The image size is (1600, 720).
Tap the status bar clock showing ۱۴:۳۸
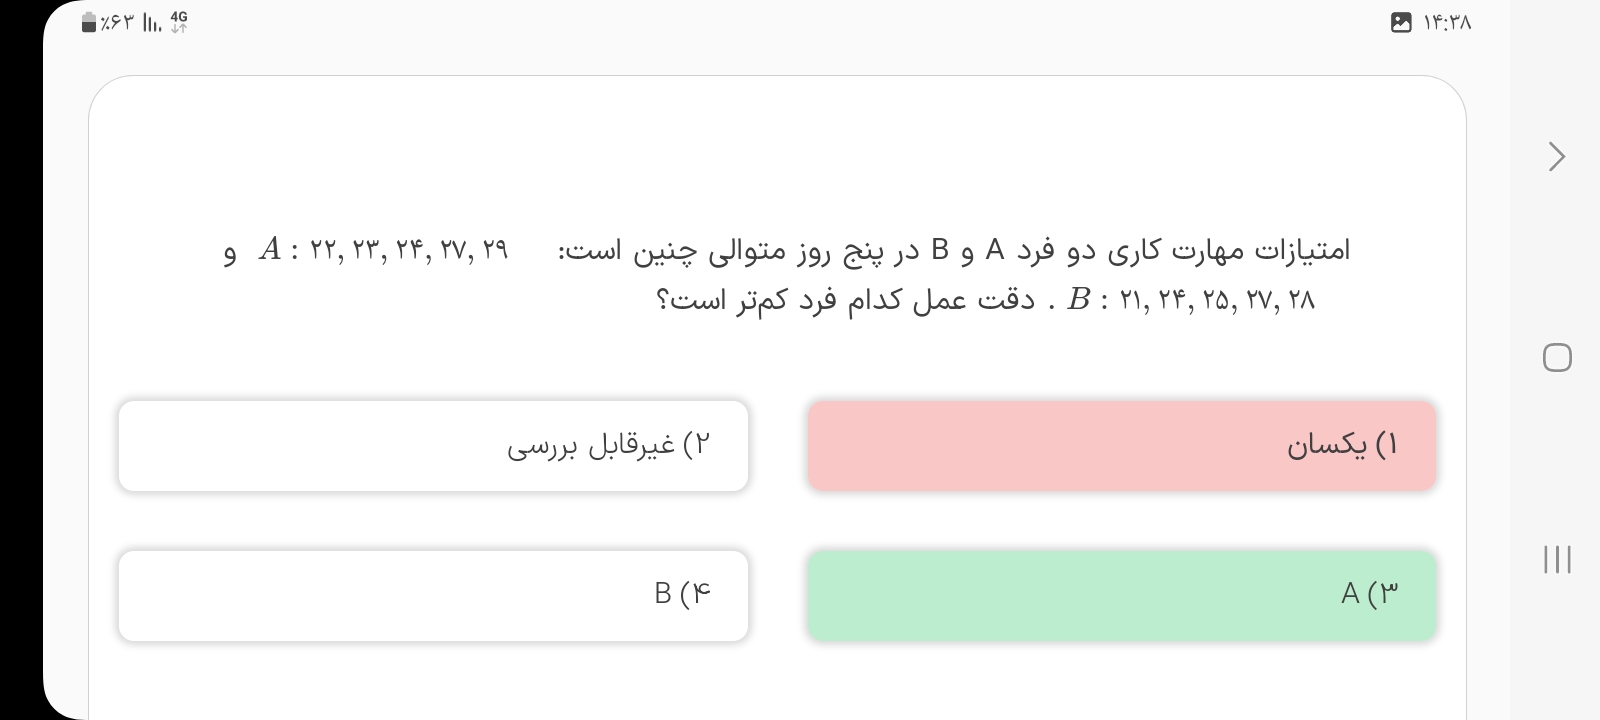(1447, 22)
